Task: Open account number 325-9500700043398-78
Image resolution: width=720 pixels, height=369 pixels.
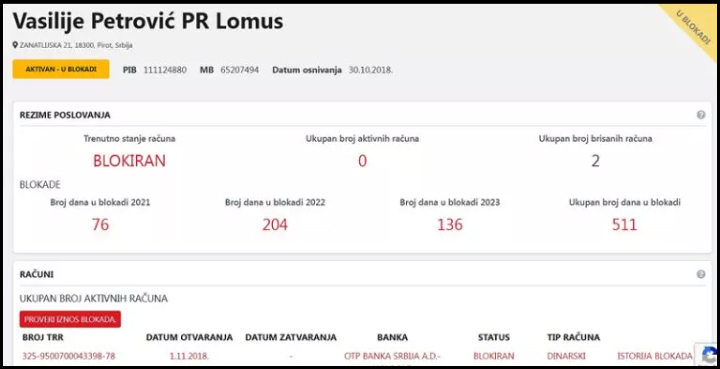Action: (x=69, y=356)
